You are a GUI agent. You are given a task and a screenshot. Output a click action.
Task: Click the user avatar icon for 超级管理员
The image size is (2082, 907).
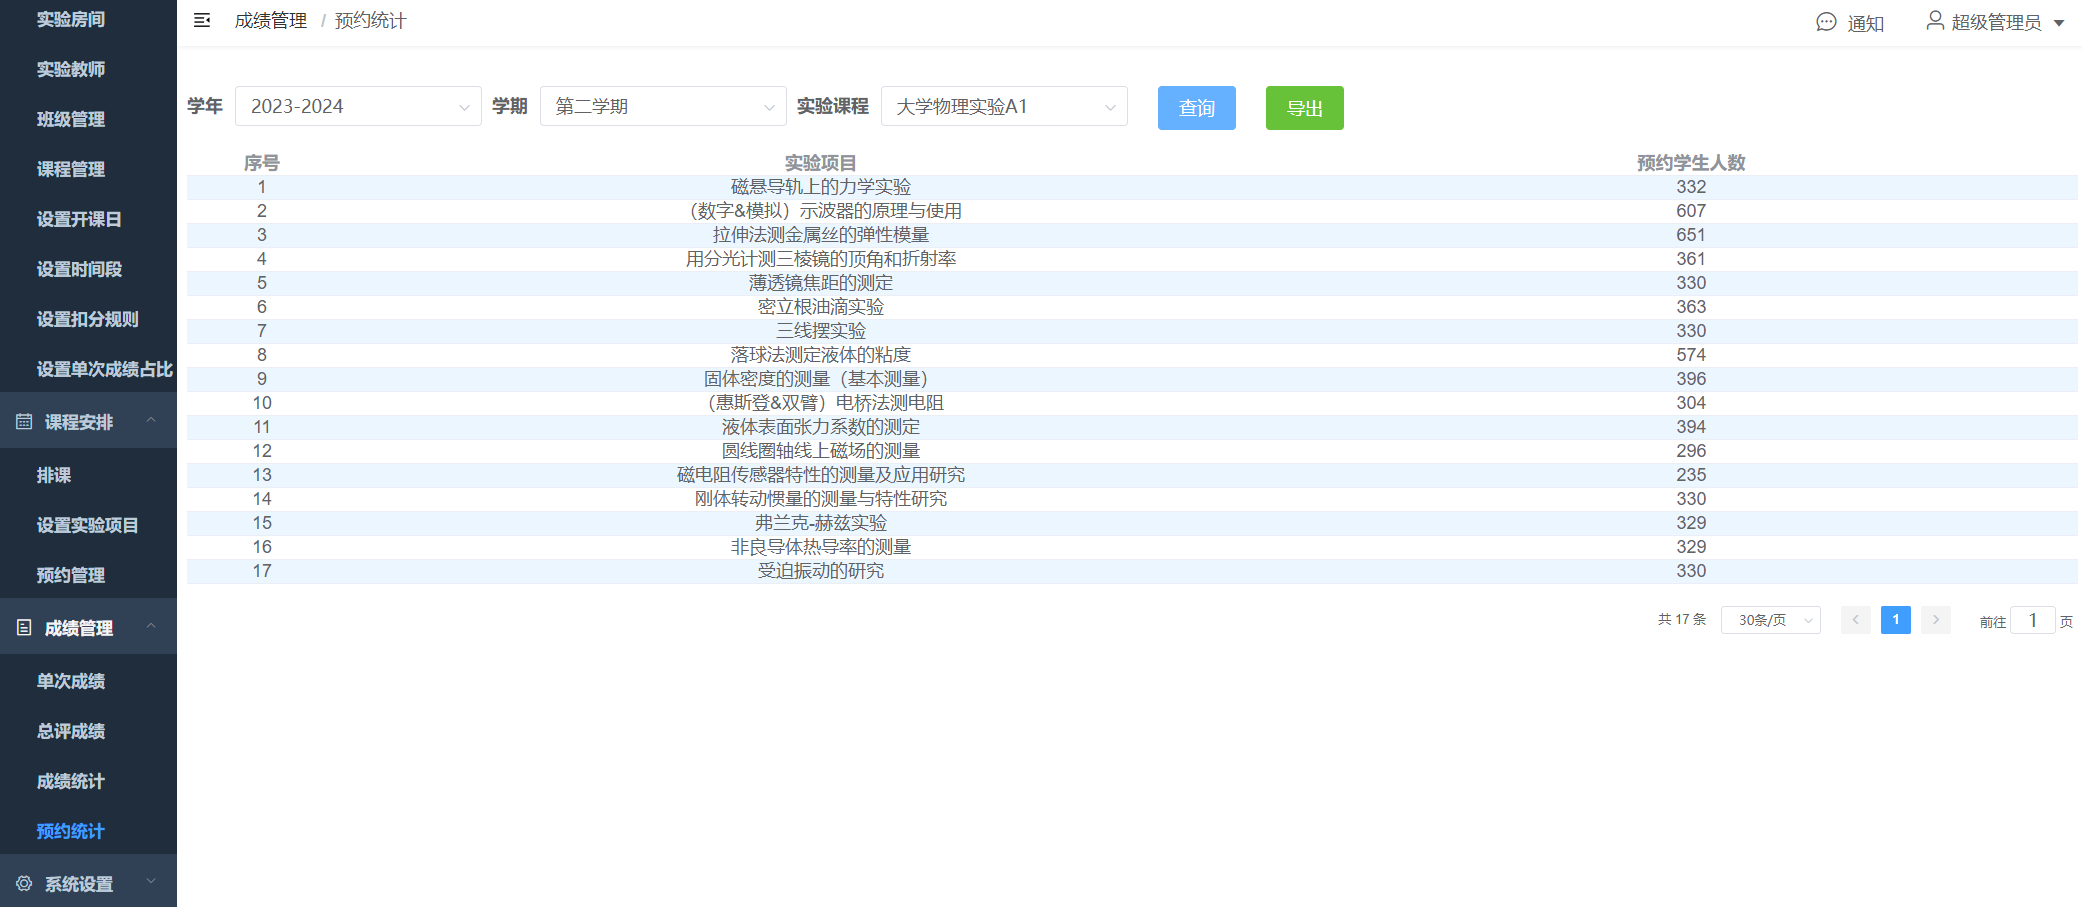point(1935,20)
